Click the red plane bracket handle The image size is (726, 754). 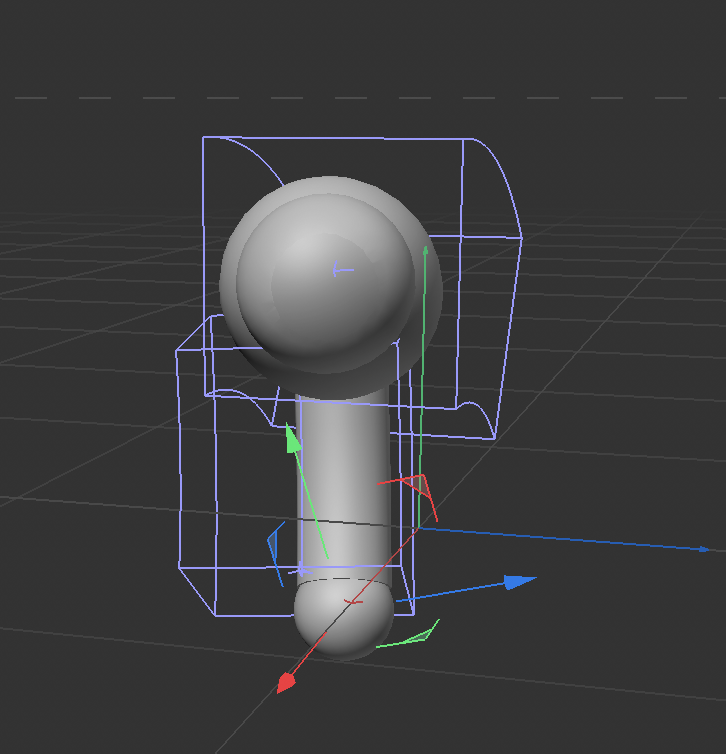point(419,485)
